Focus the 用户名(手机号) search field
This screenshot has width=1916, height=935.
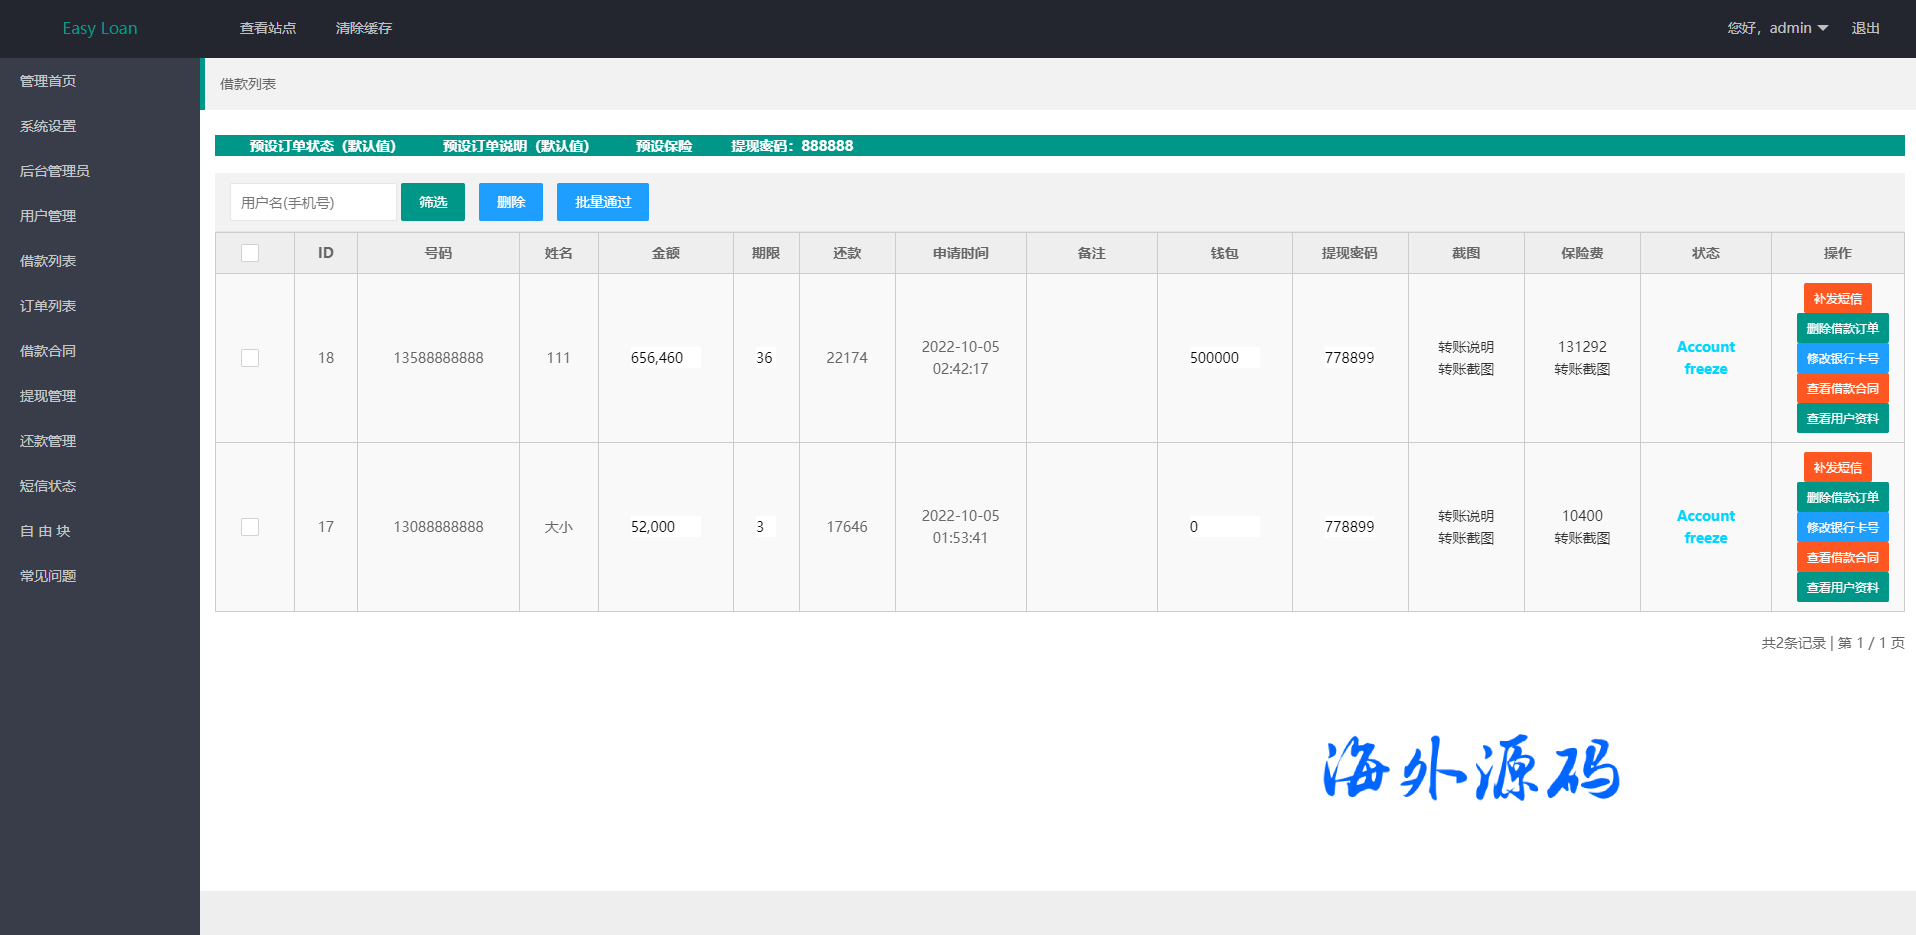click(312, 202)
